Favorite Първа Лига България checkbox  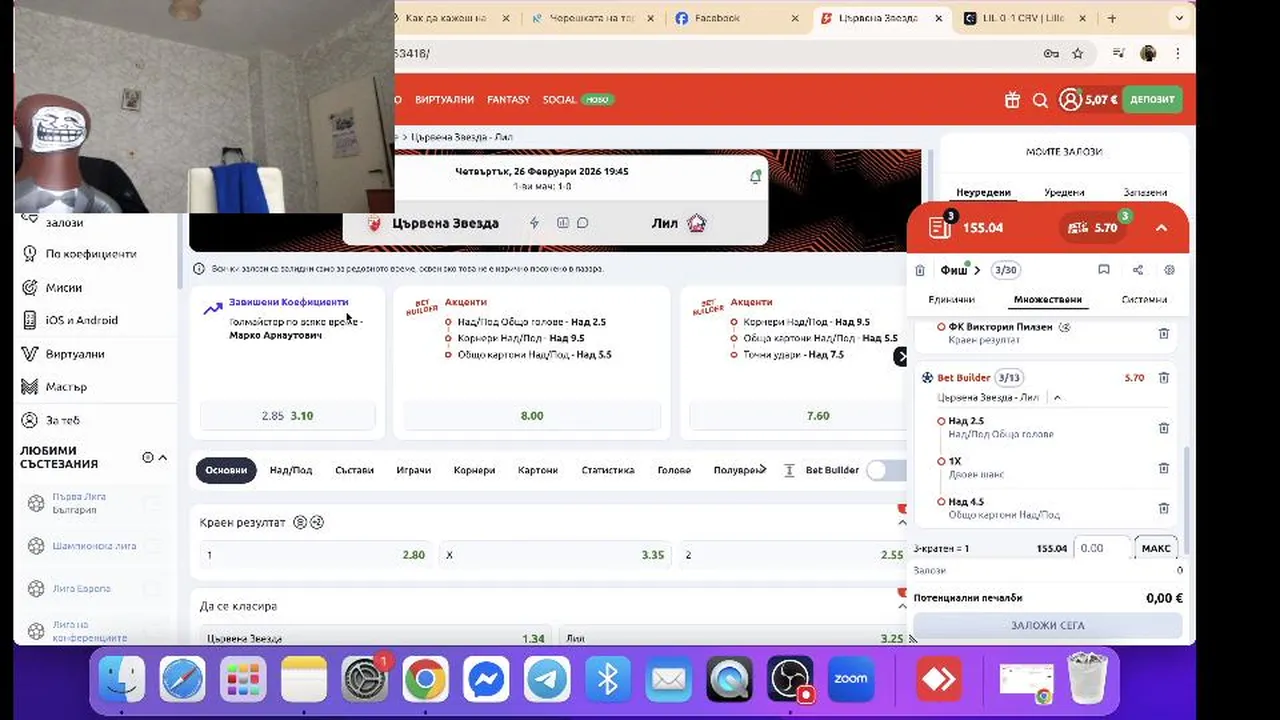(x=153, y=504)
